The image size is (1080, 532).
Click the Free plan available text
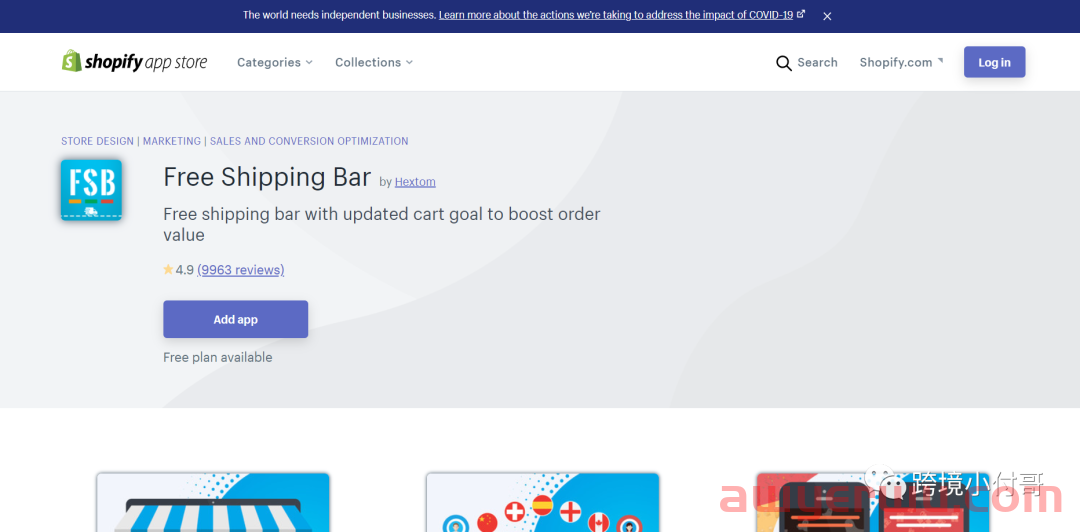218,357
